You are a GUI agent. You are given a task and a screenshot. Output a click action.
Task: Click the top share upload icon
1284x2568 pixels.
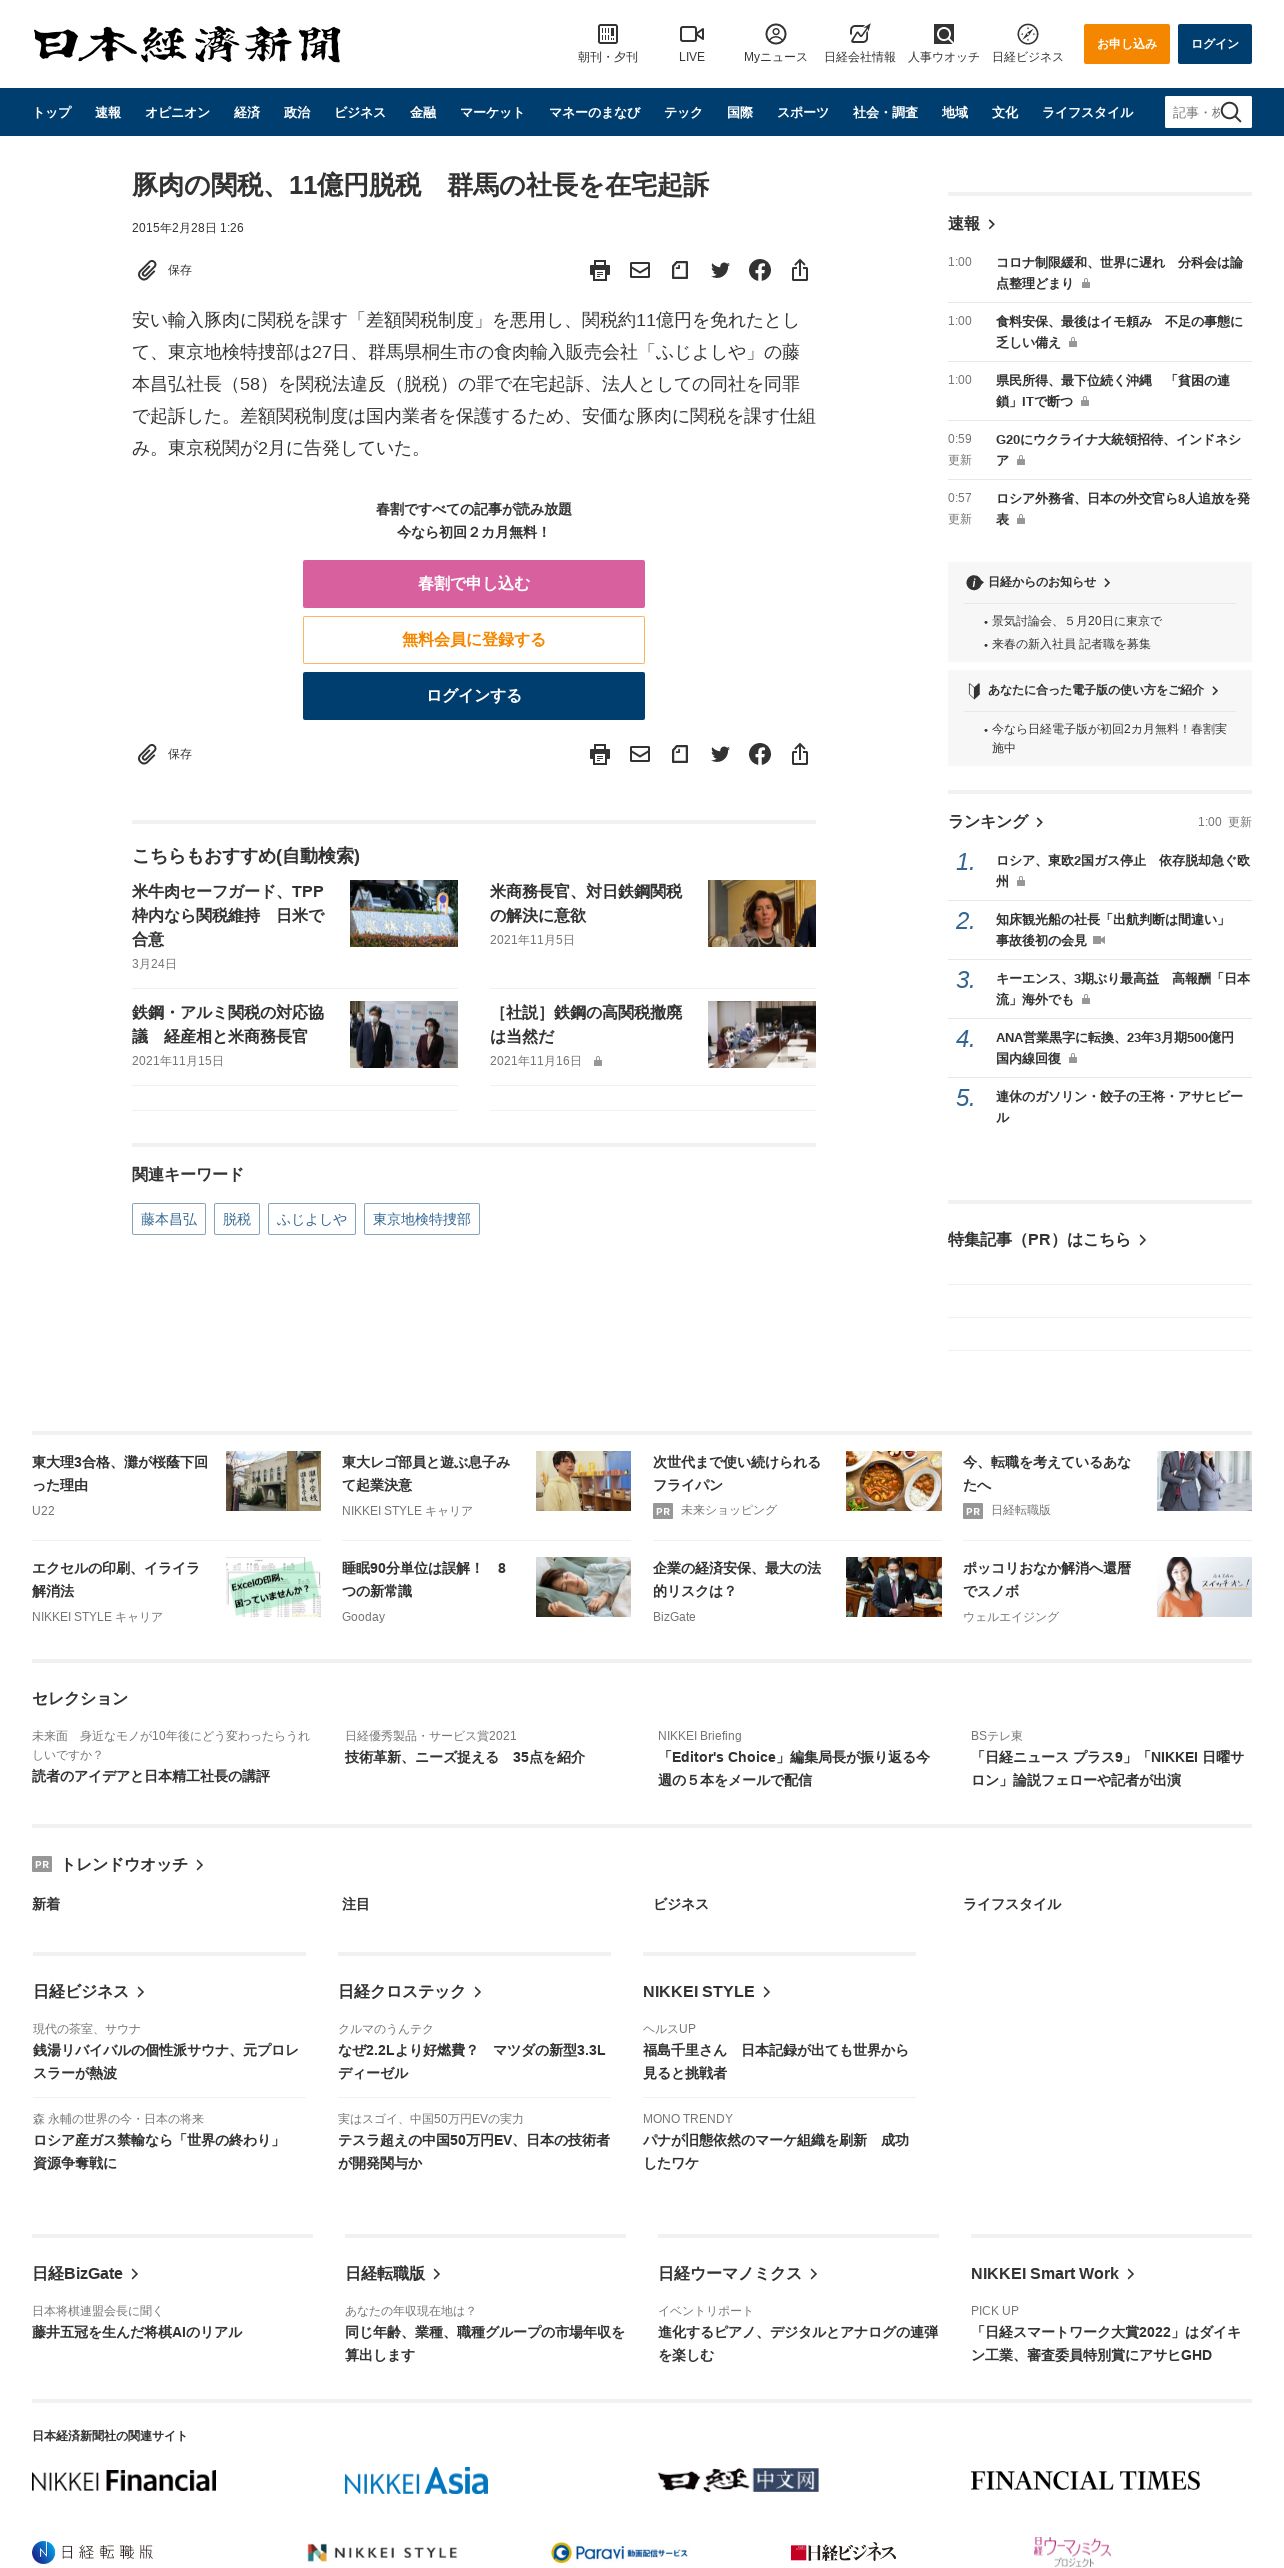click(800, 270)
